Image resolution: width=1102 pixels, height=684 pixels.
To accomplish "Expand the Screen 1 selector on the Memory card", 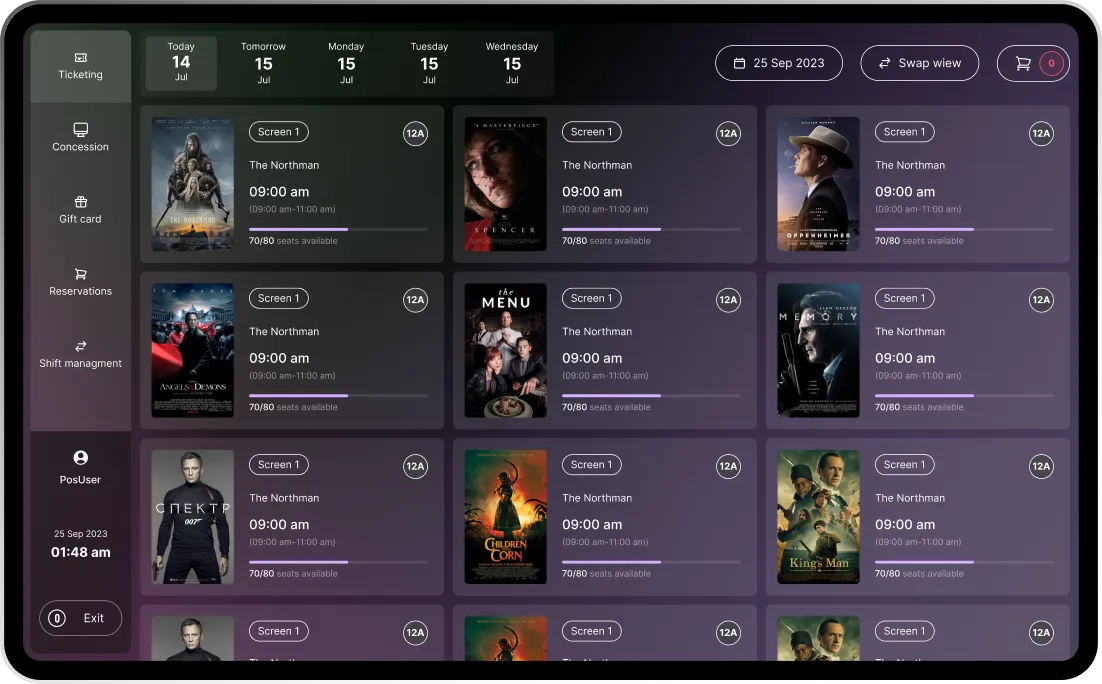I will [x=904, y=298].
